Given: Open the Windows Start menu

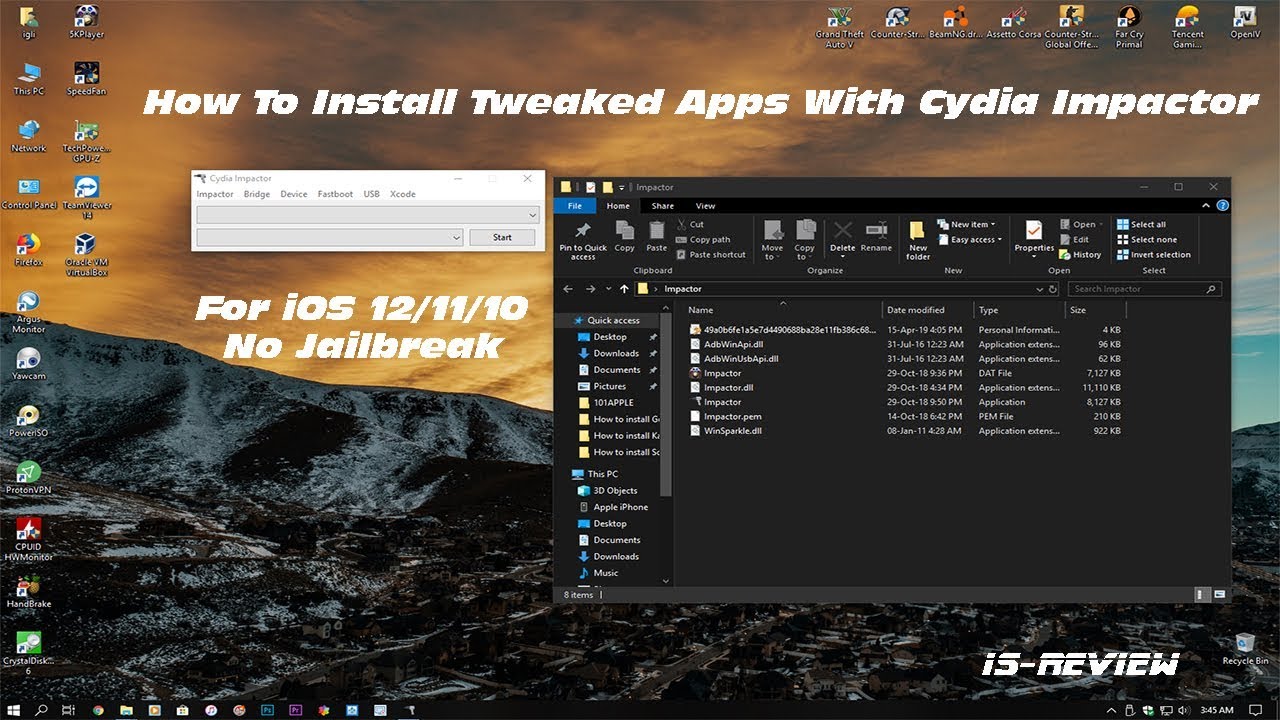Looking at the screenshot, I should [x=14, y=710].
